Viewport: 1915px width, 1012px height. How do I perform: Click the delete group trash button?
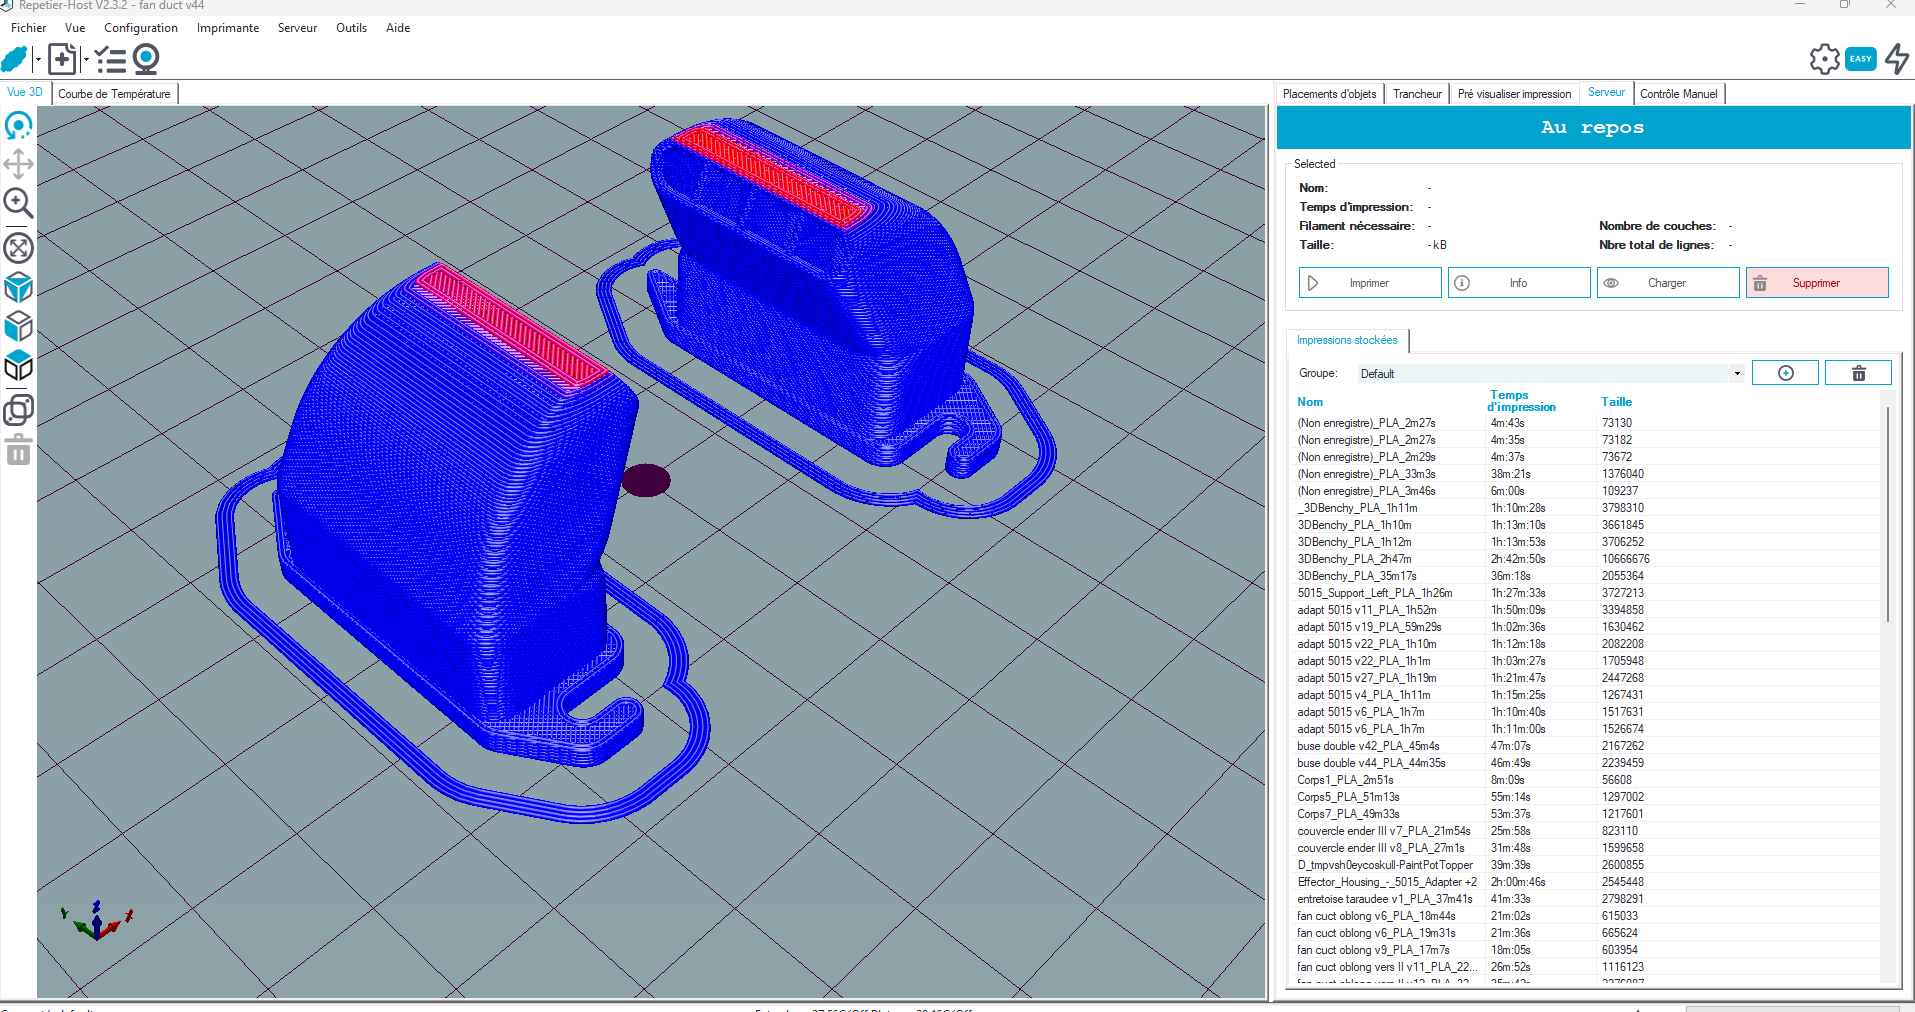click(1858, 373)
